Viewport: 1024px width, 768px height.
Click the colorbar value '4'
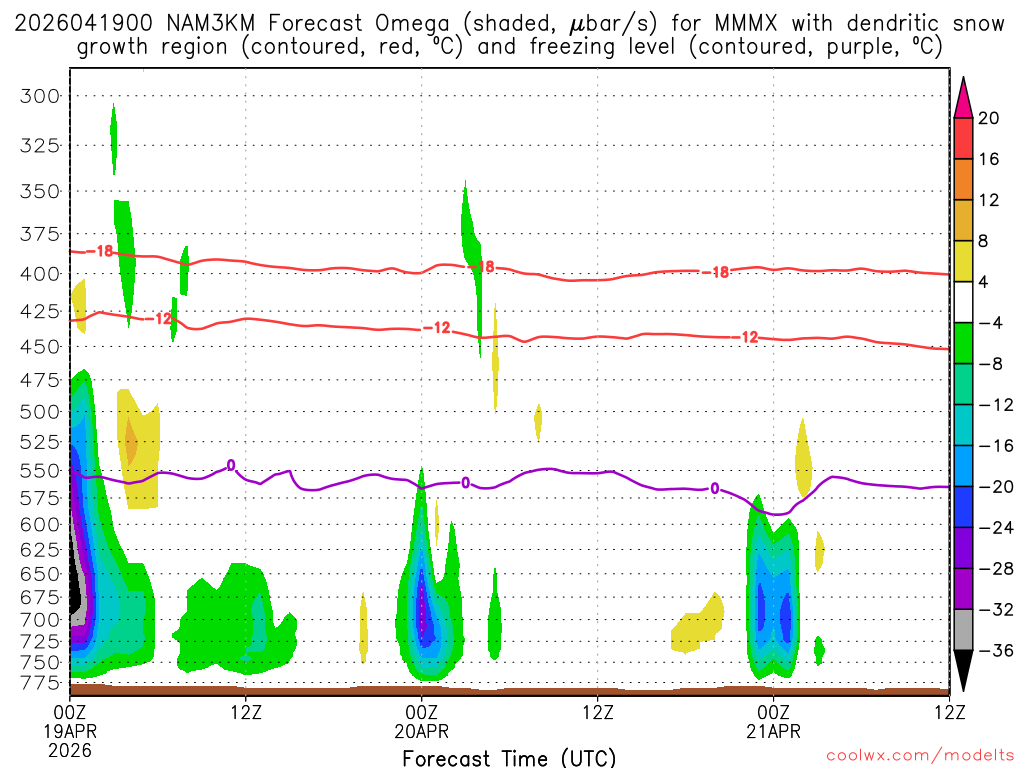point(984,283)
